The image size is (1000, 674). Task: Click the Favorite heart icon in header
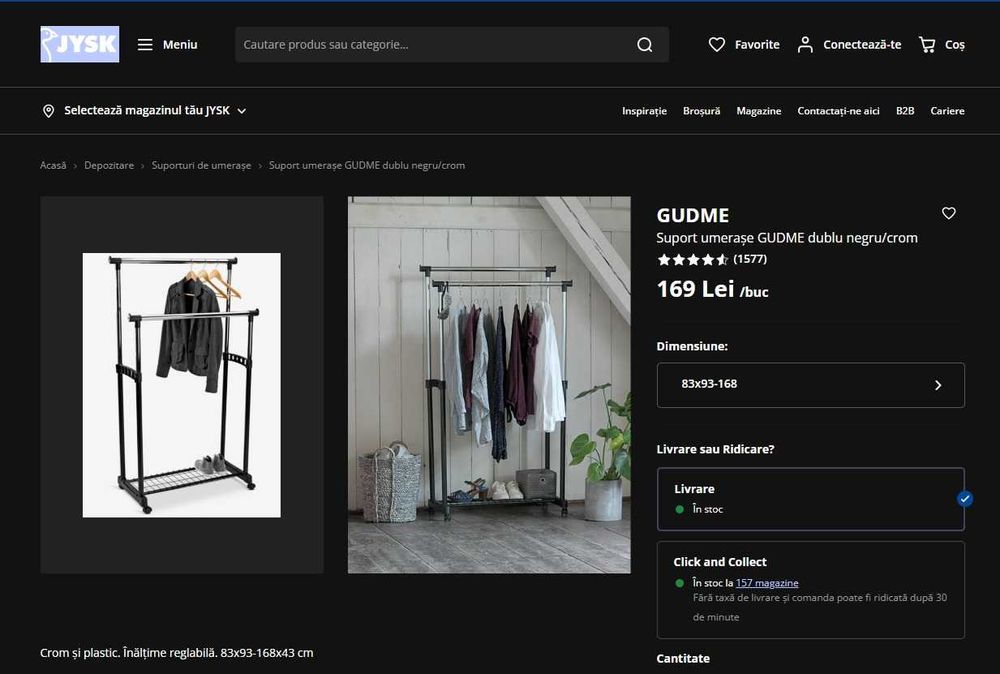point(717,45)
